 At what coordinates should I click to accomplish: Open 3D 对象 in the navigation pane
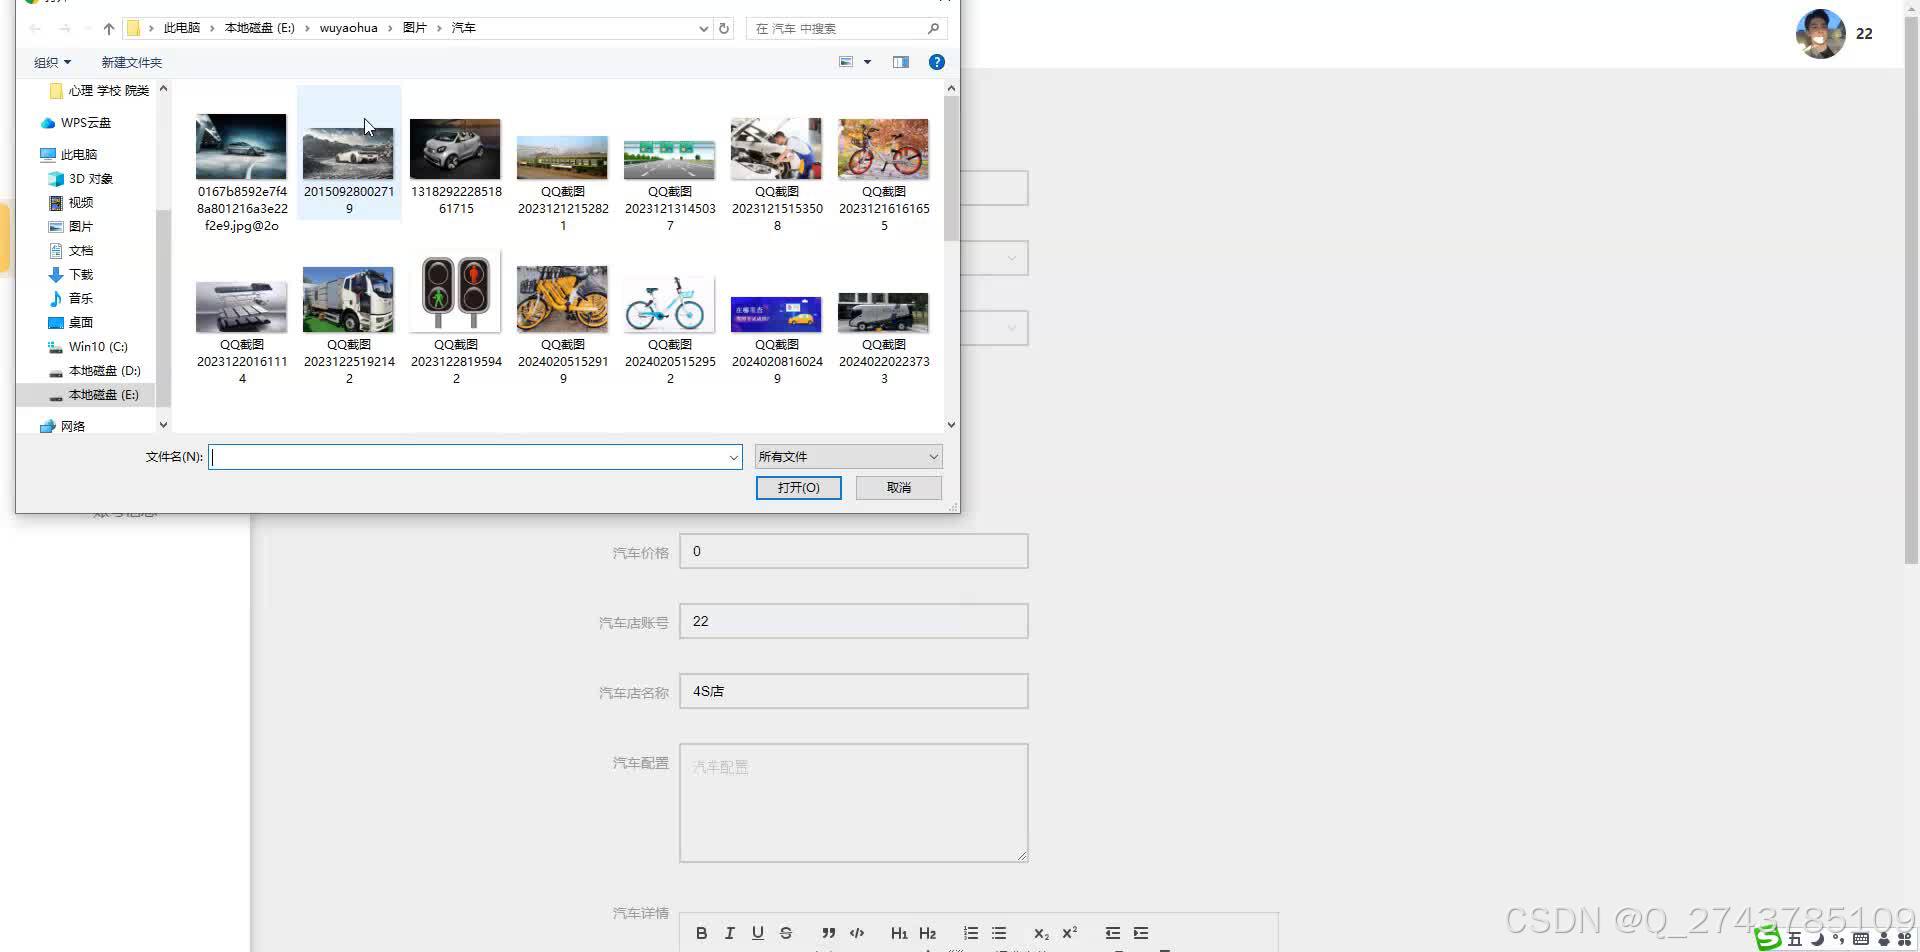90,179
